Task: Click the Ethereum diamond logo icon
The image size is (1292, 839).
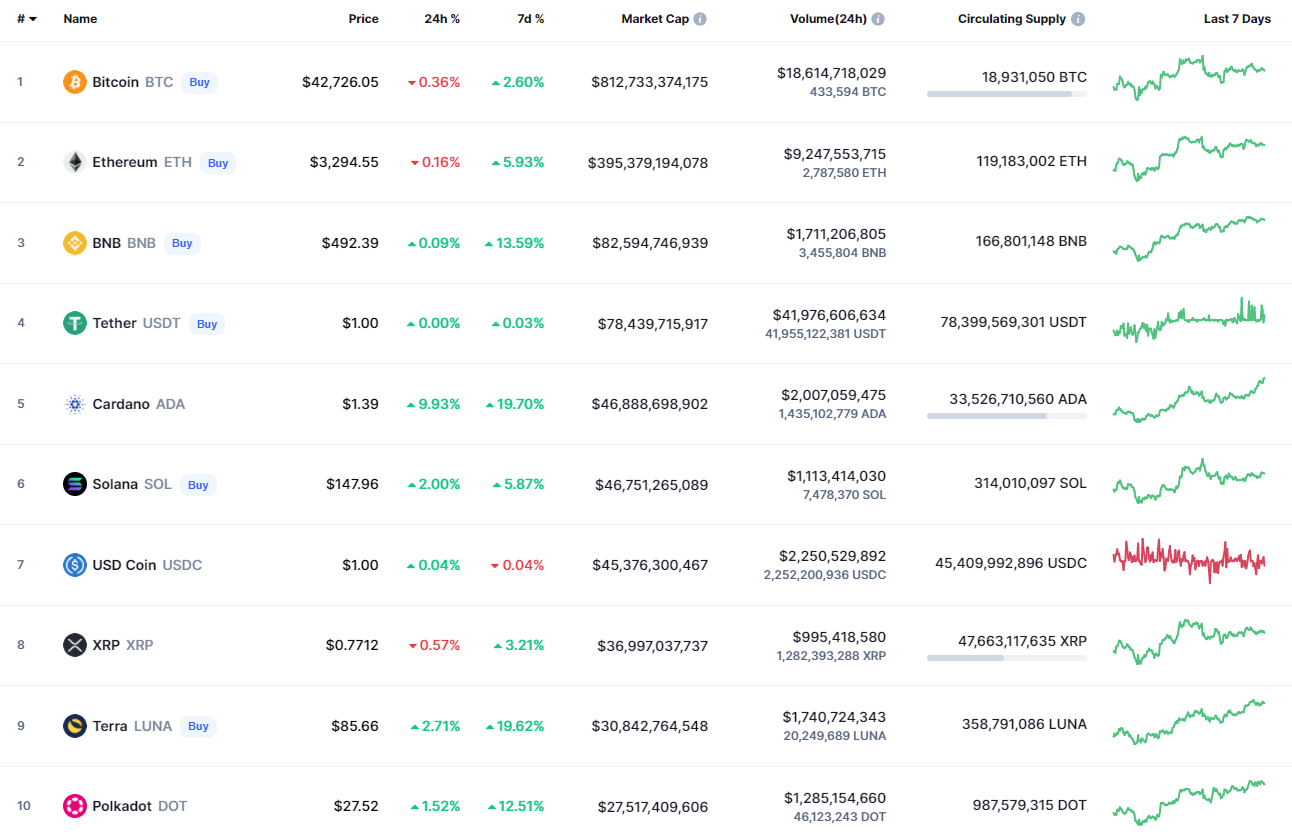Action: tap(75, 162)
